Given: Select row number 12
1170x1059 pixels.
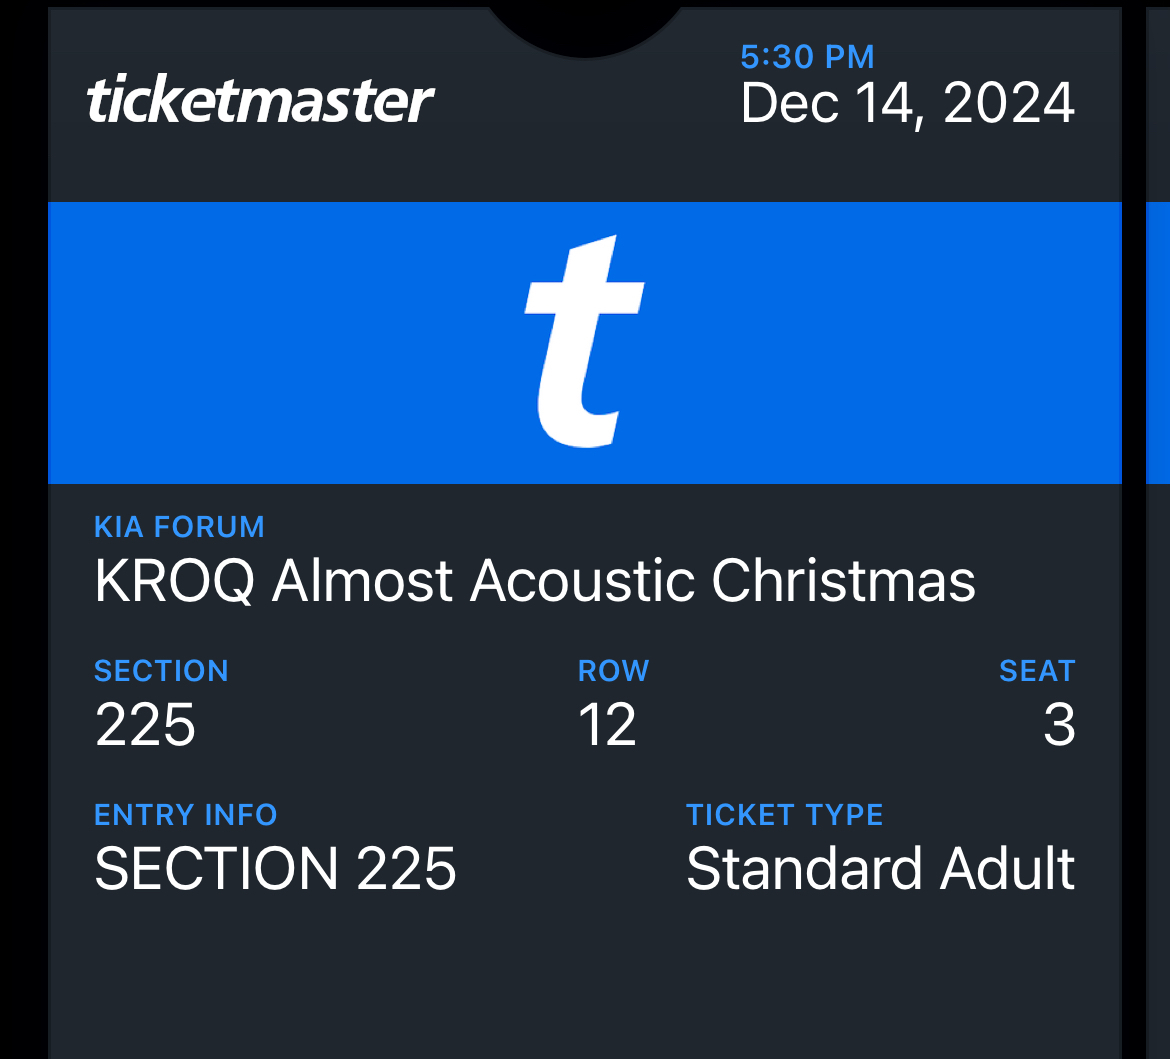Looking at the screenshot, I should click(x=607, y=724).
